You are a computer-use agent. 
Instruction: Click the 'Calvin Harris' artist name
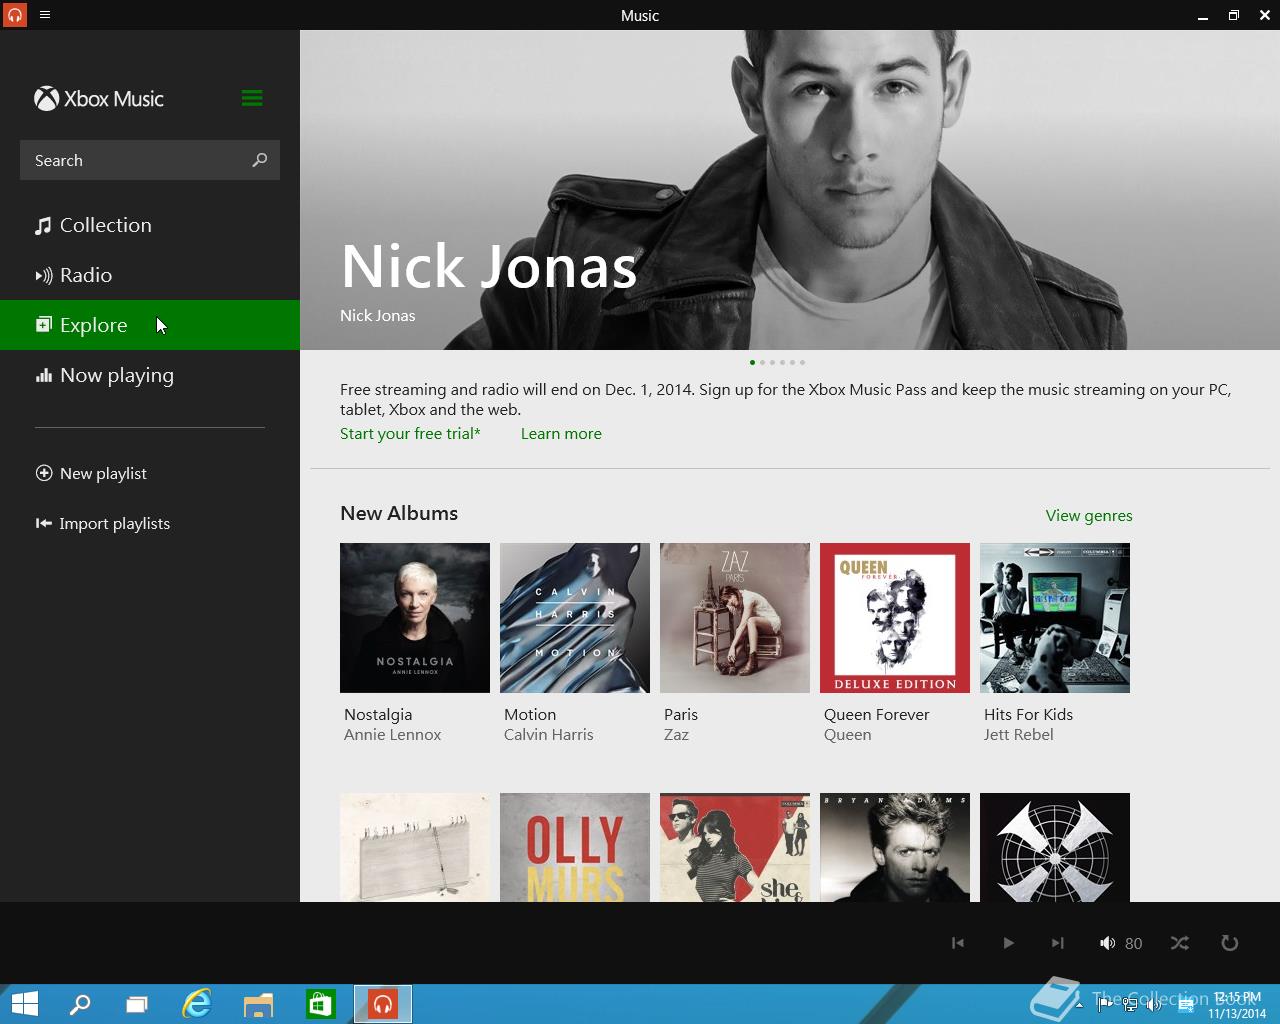point(548,734)
